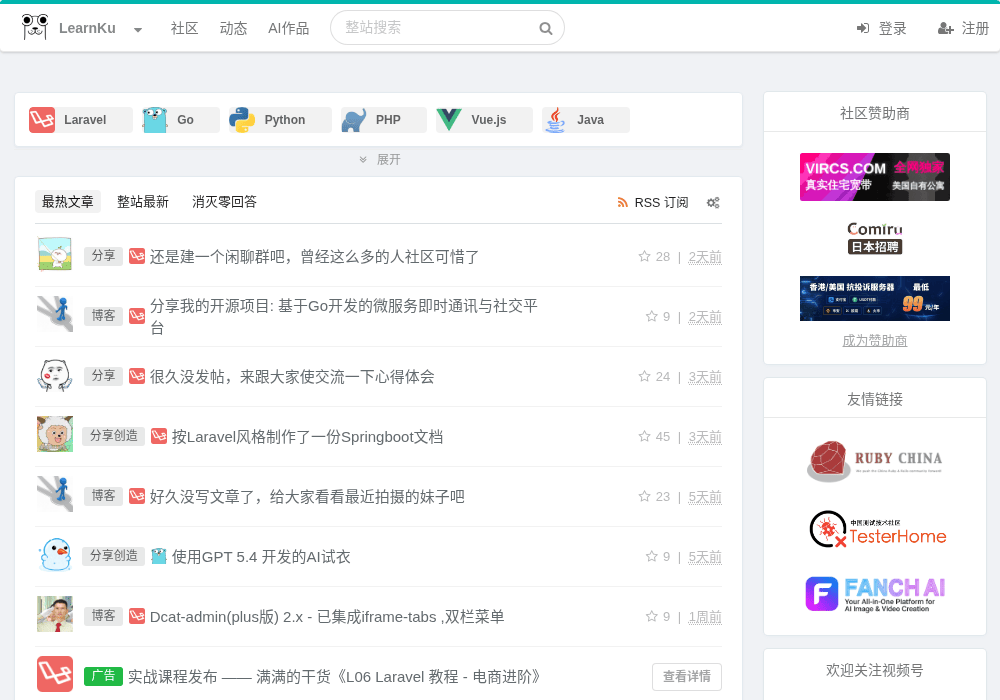Click the 1周前 timestamp on Dcat-admin post

705,616
